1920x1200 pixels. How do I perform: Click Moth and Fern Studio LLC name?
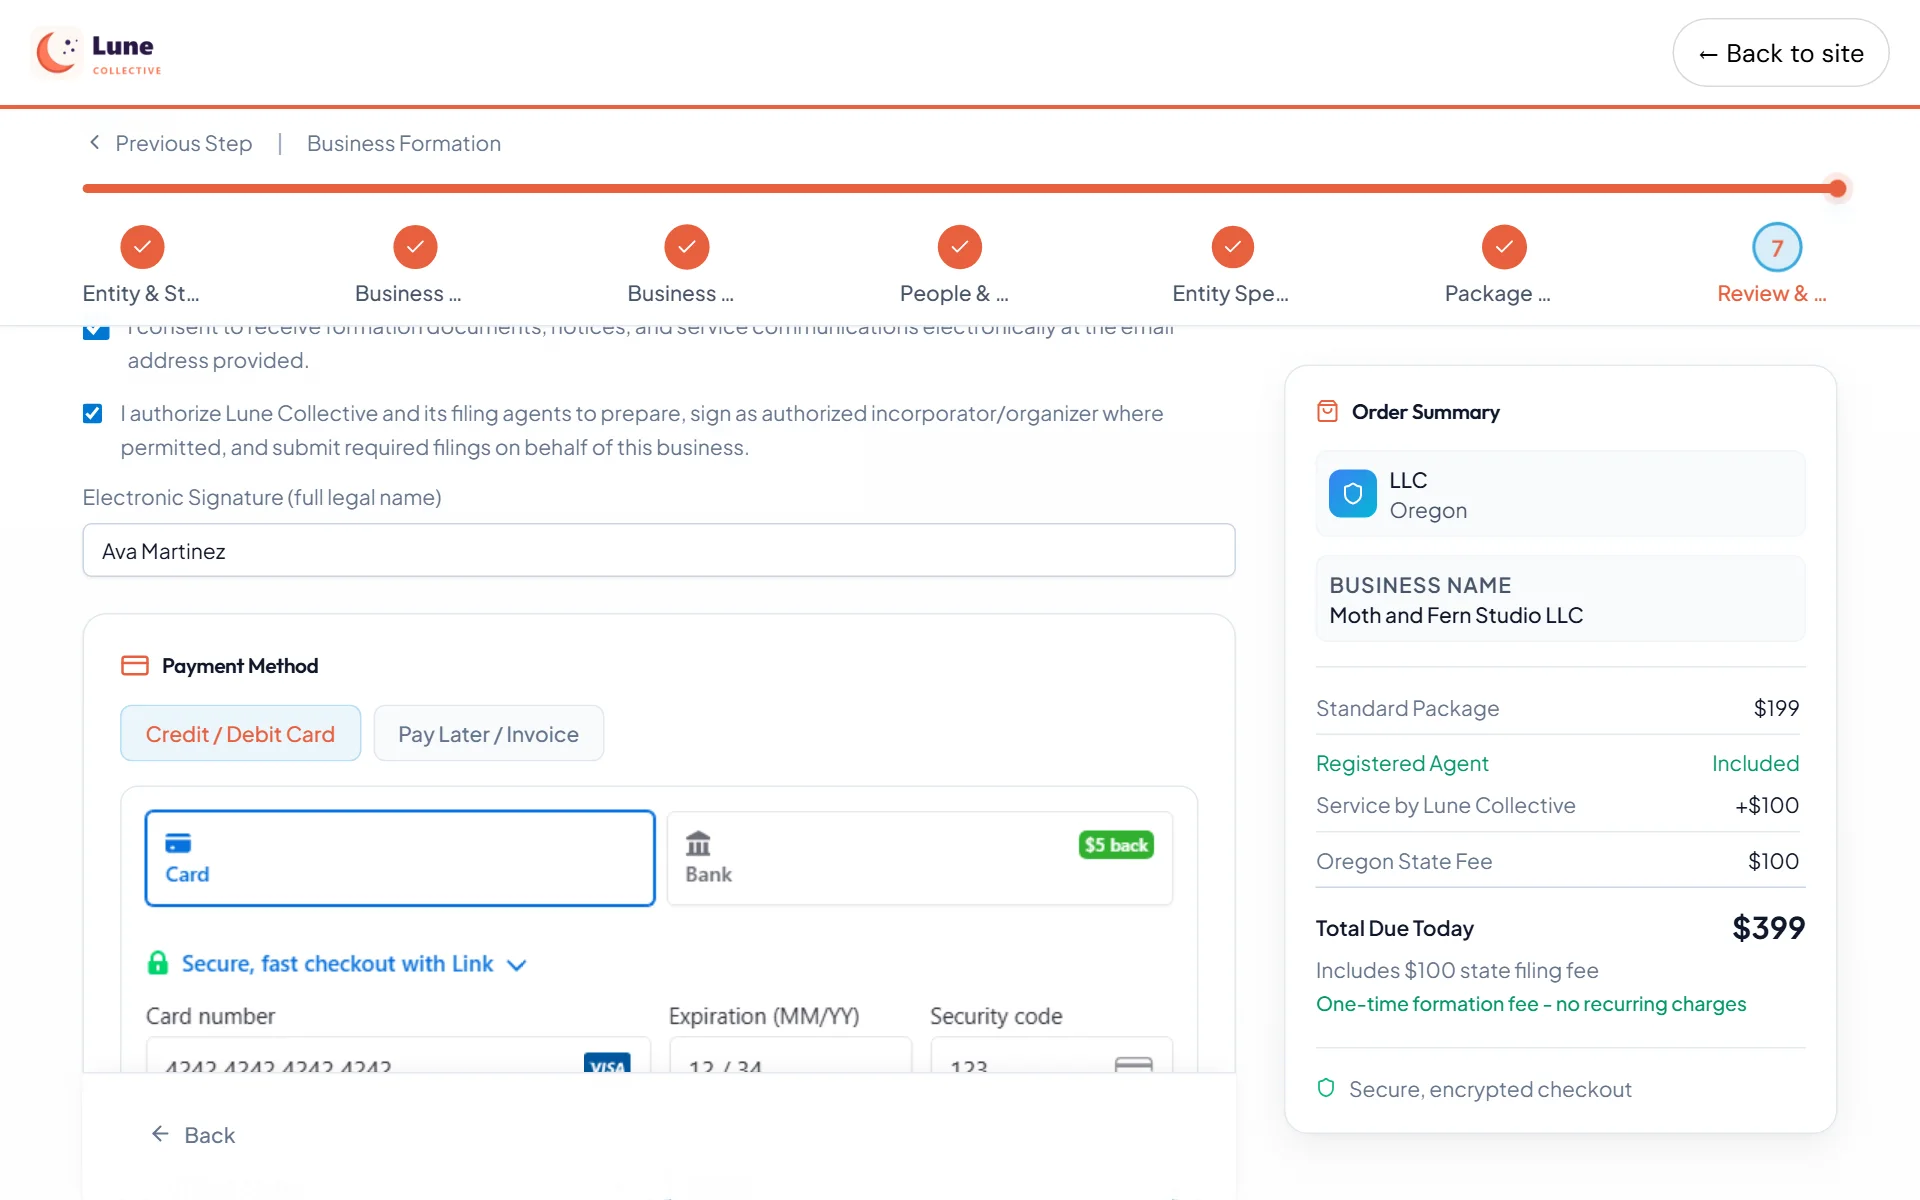1456,616
